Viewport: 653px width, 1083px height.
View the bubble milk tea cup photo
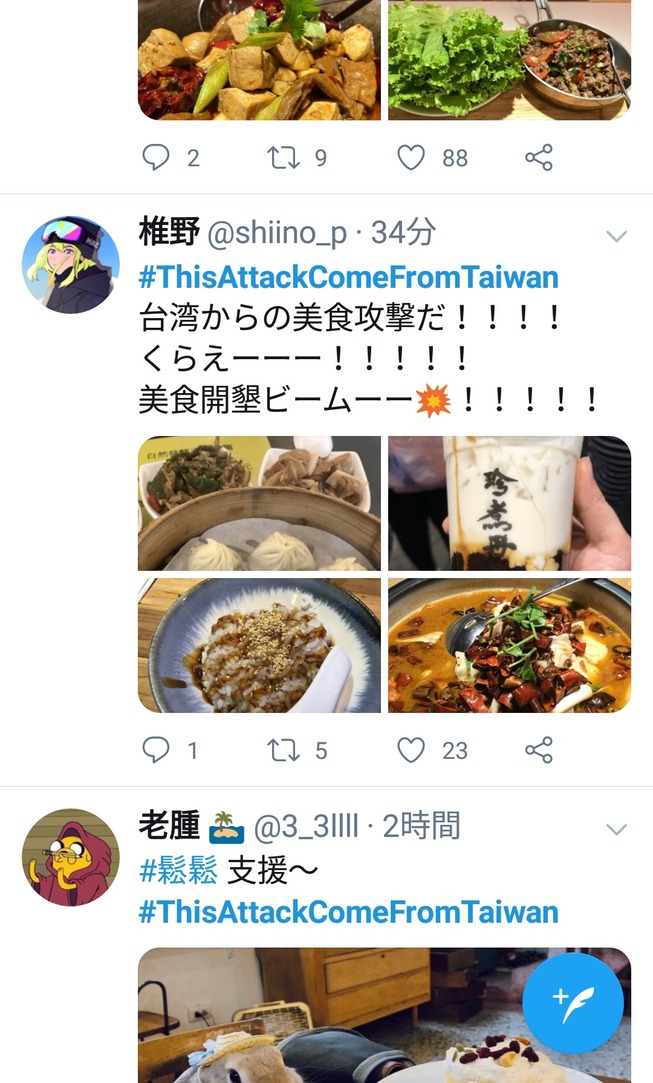[x=509, y=503]
